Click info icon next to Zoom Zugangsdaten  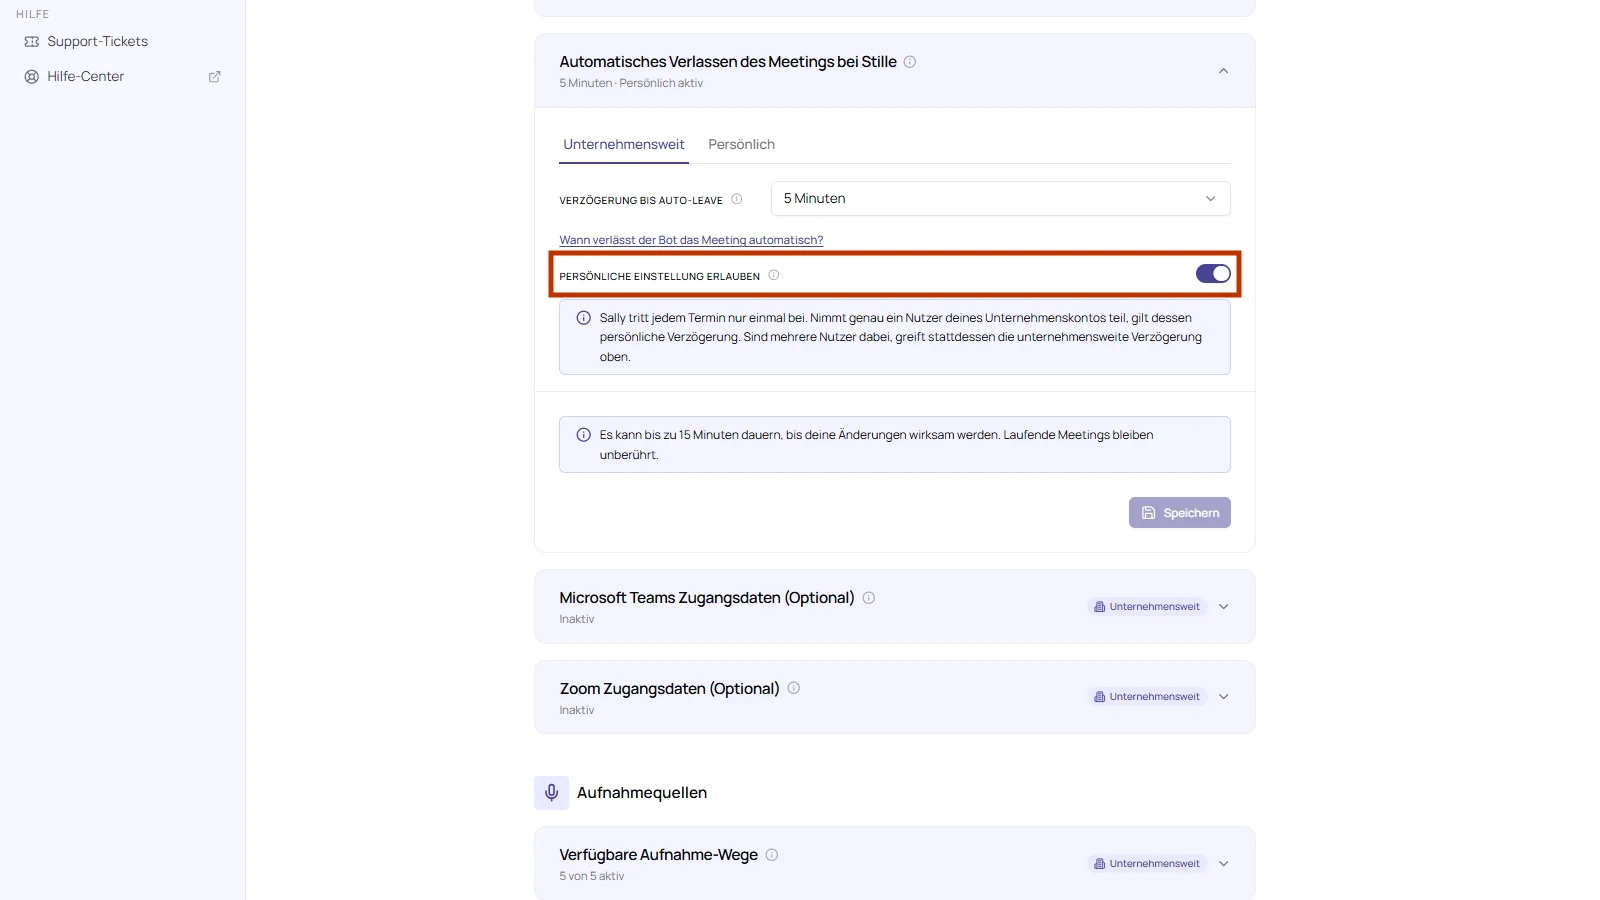click(794, 688)
